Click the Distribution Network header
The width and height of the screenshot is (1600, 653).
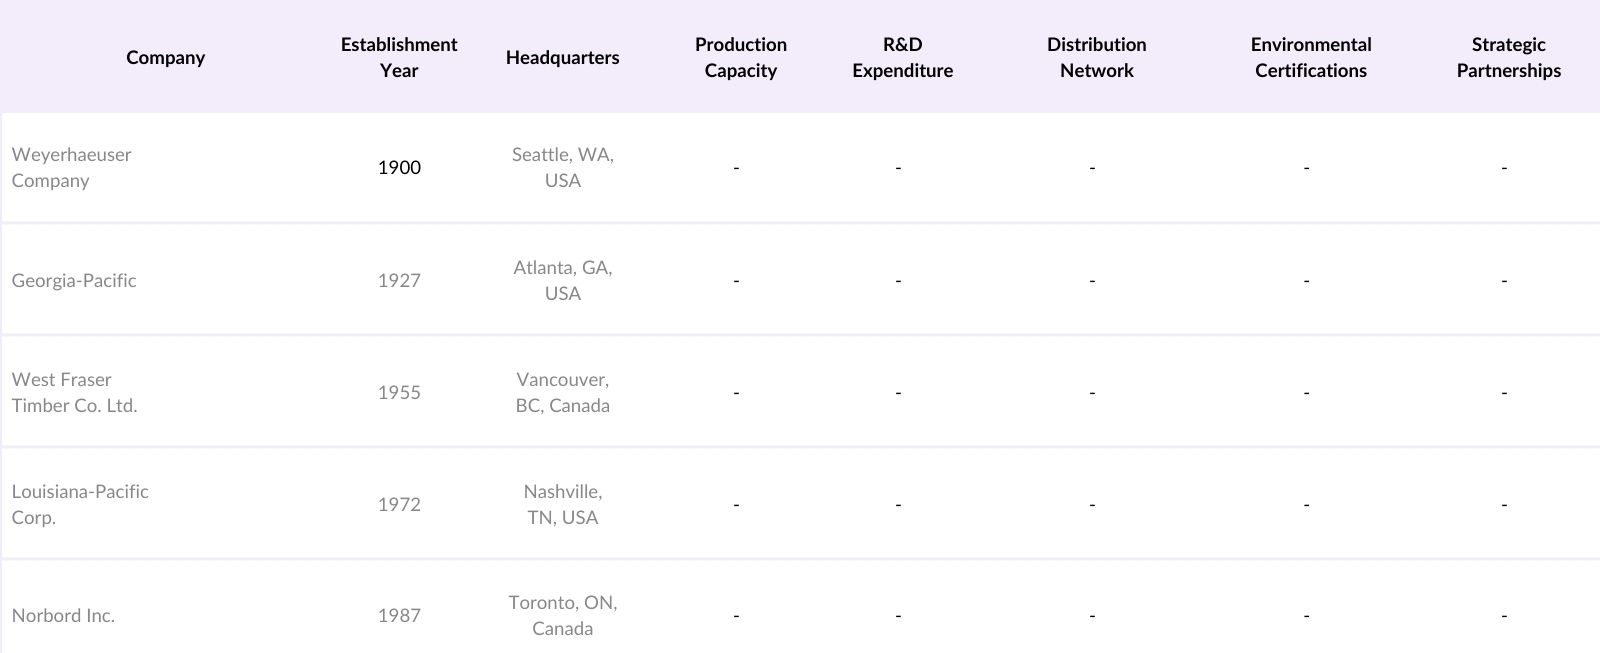point(1096,58)
